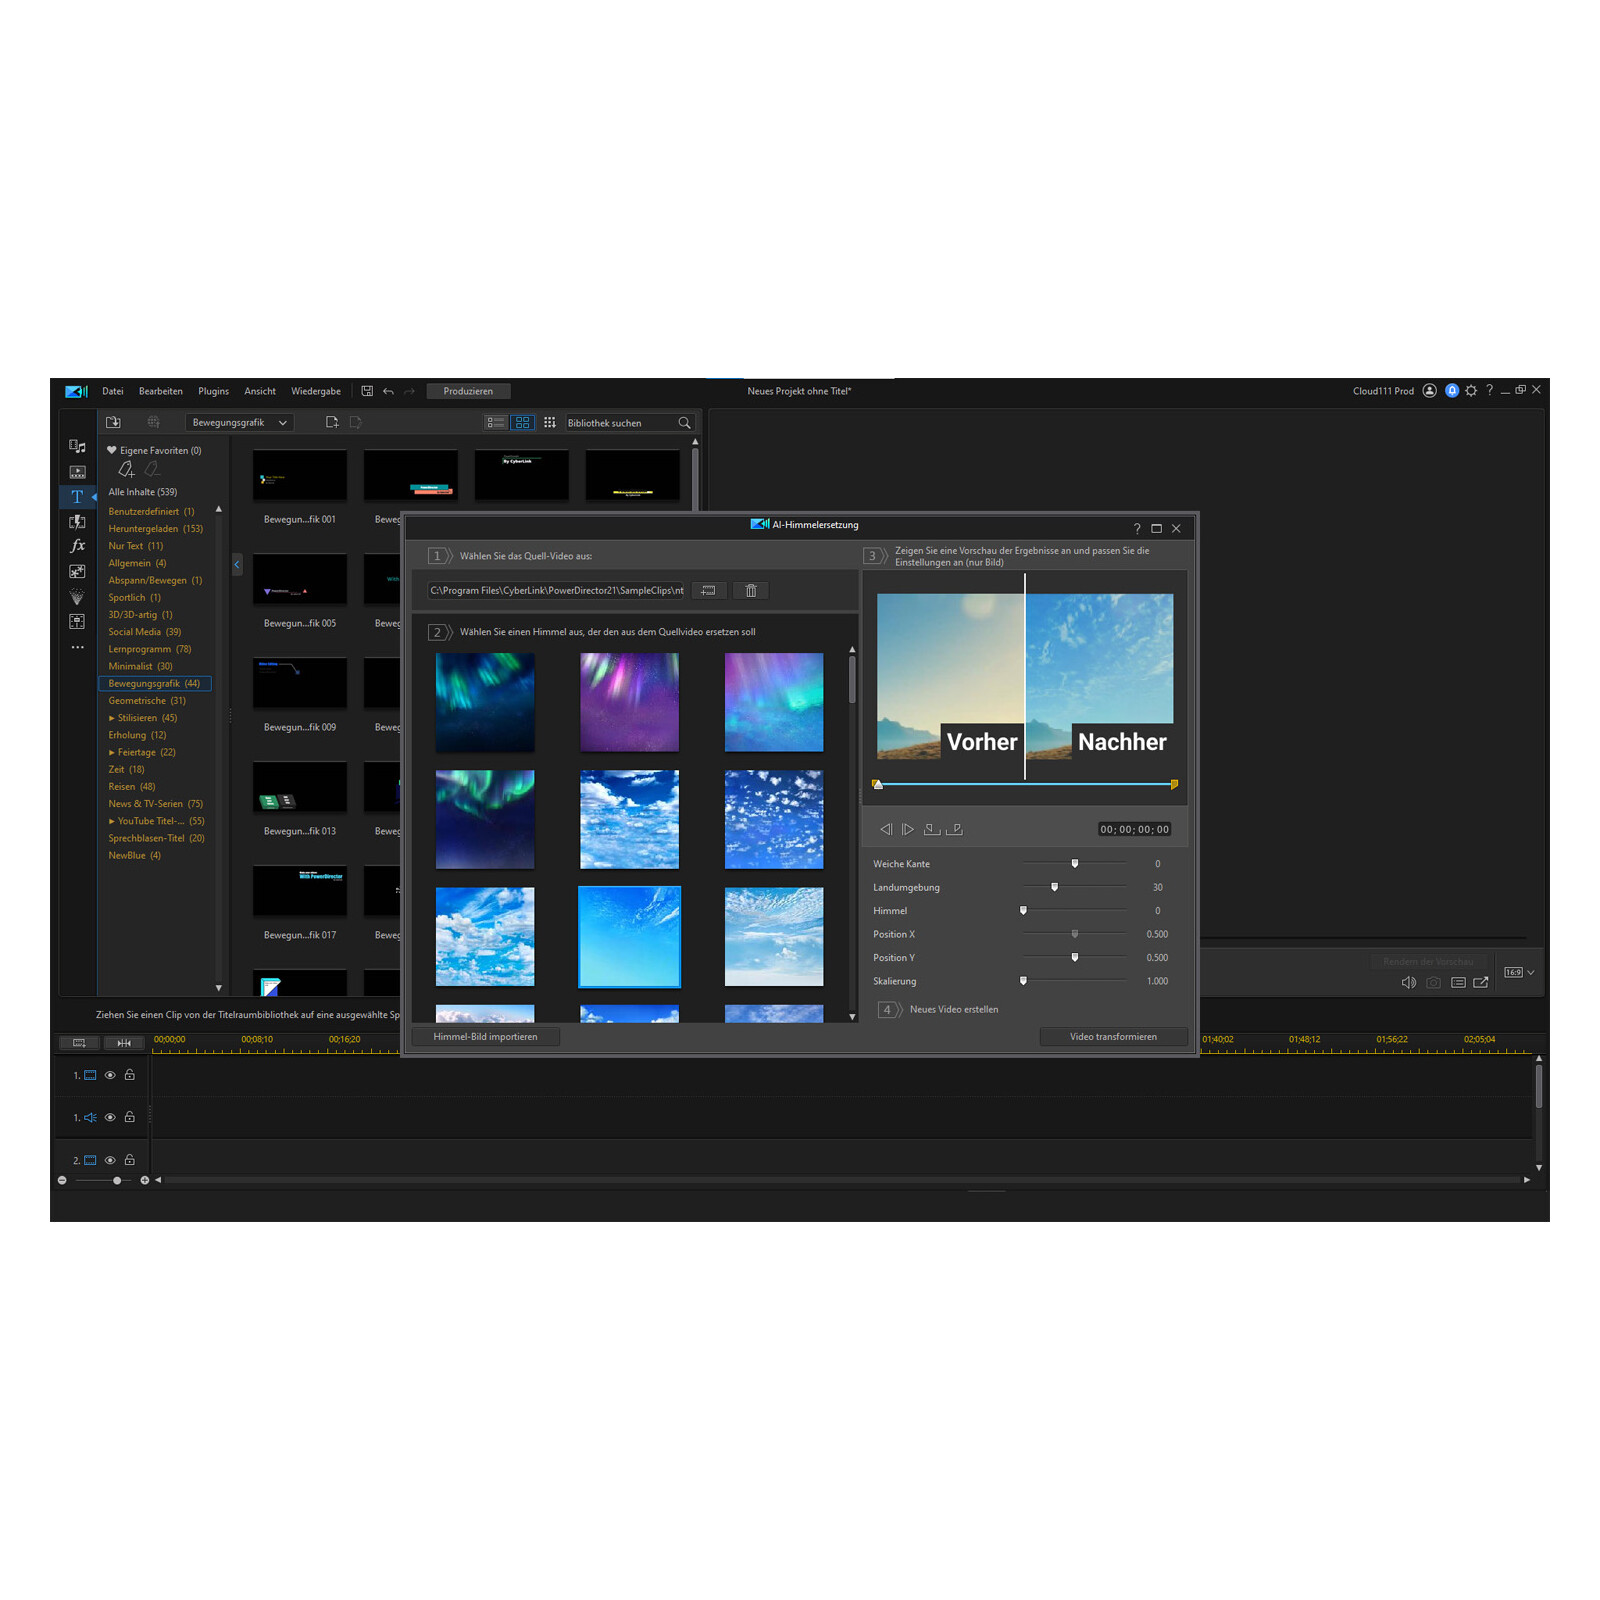
Task: Browse for source video file icon
Action: pyautogui.click(x=708, y=591)
